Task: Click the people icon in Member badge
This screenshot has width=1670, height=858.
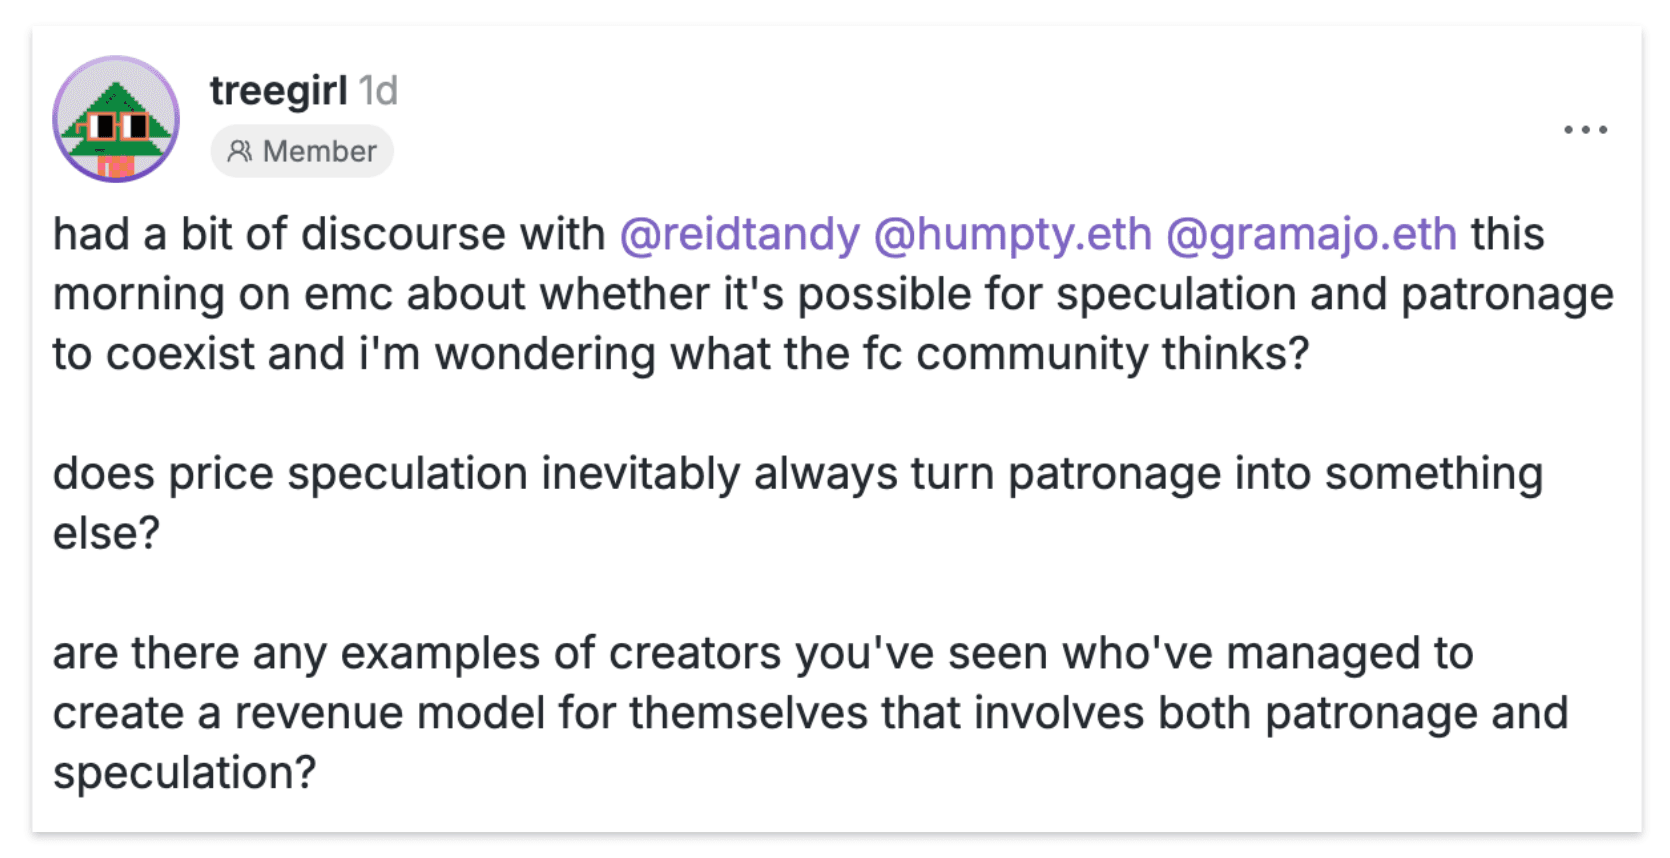Action: pyautogui.click(x=239, y=151)
